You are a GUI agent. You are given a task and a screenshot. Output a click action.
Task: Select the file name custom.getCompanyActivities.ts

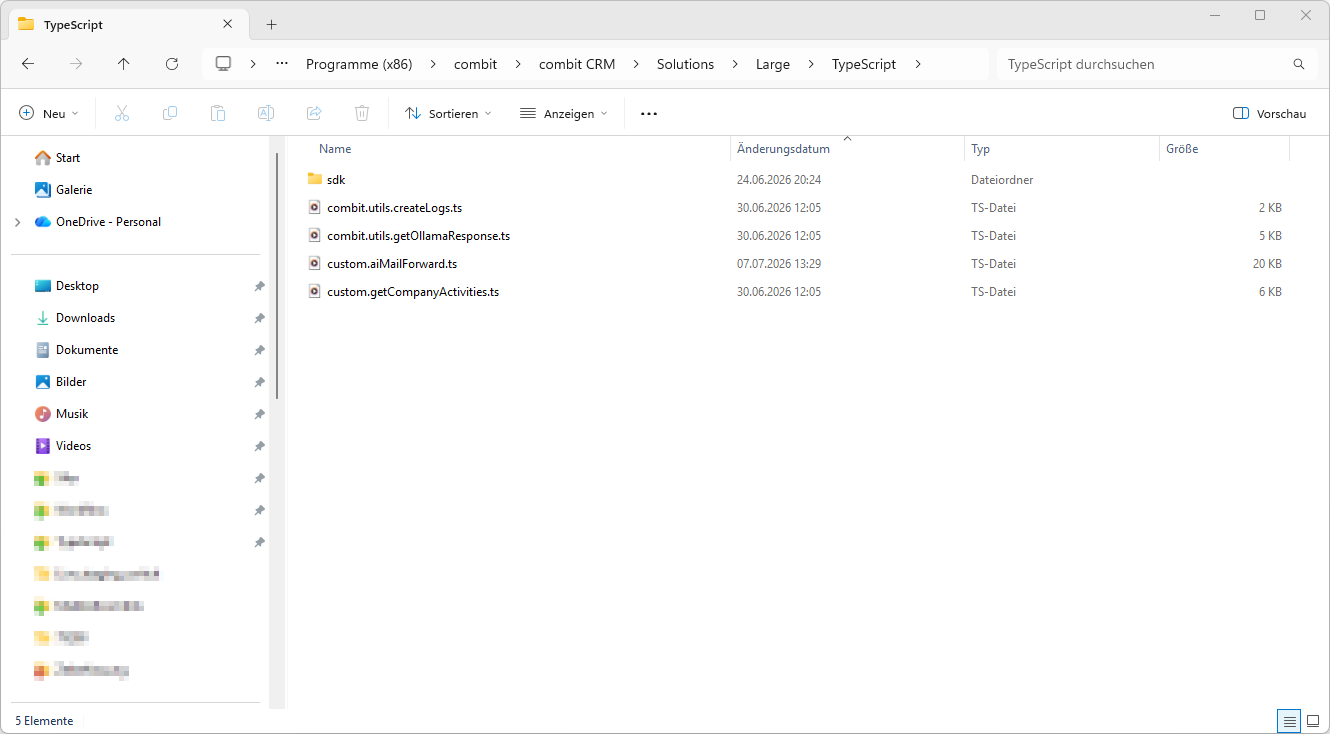point(413,292)
